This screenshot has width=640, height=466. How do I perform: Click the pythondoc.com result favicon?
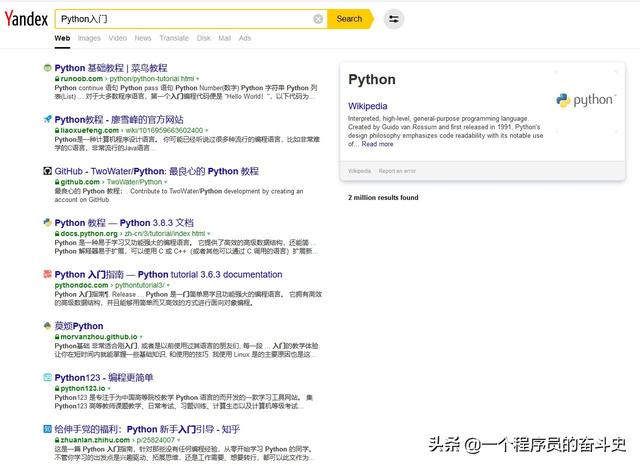[47, 274]
